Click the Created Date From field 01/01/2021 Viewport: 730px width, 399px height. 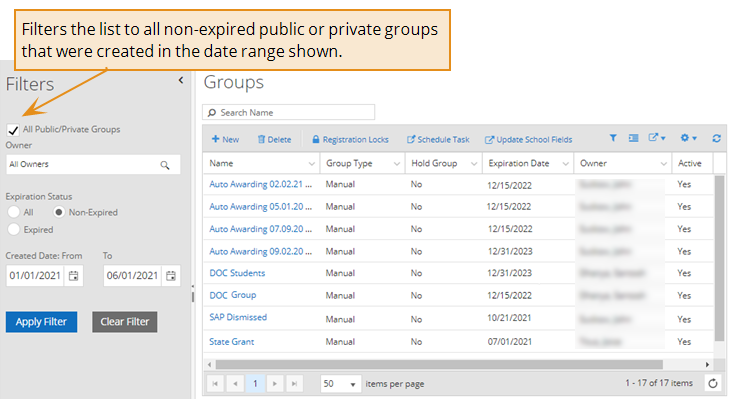(35, 276)
